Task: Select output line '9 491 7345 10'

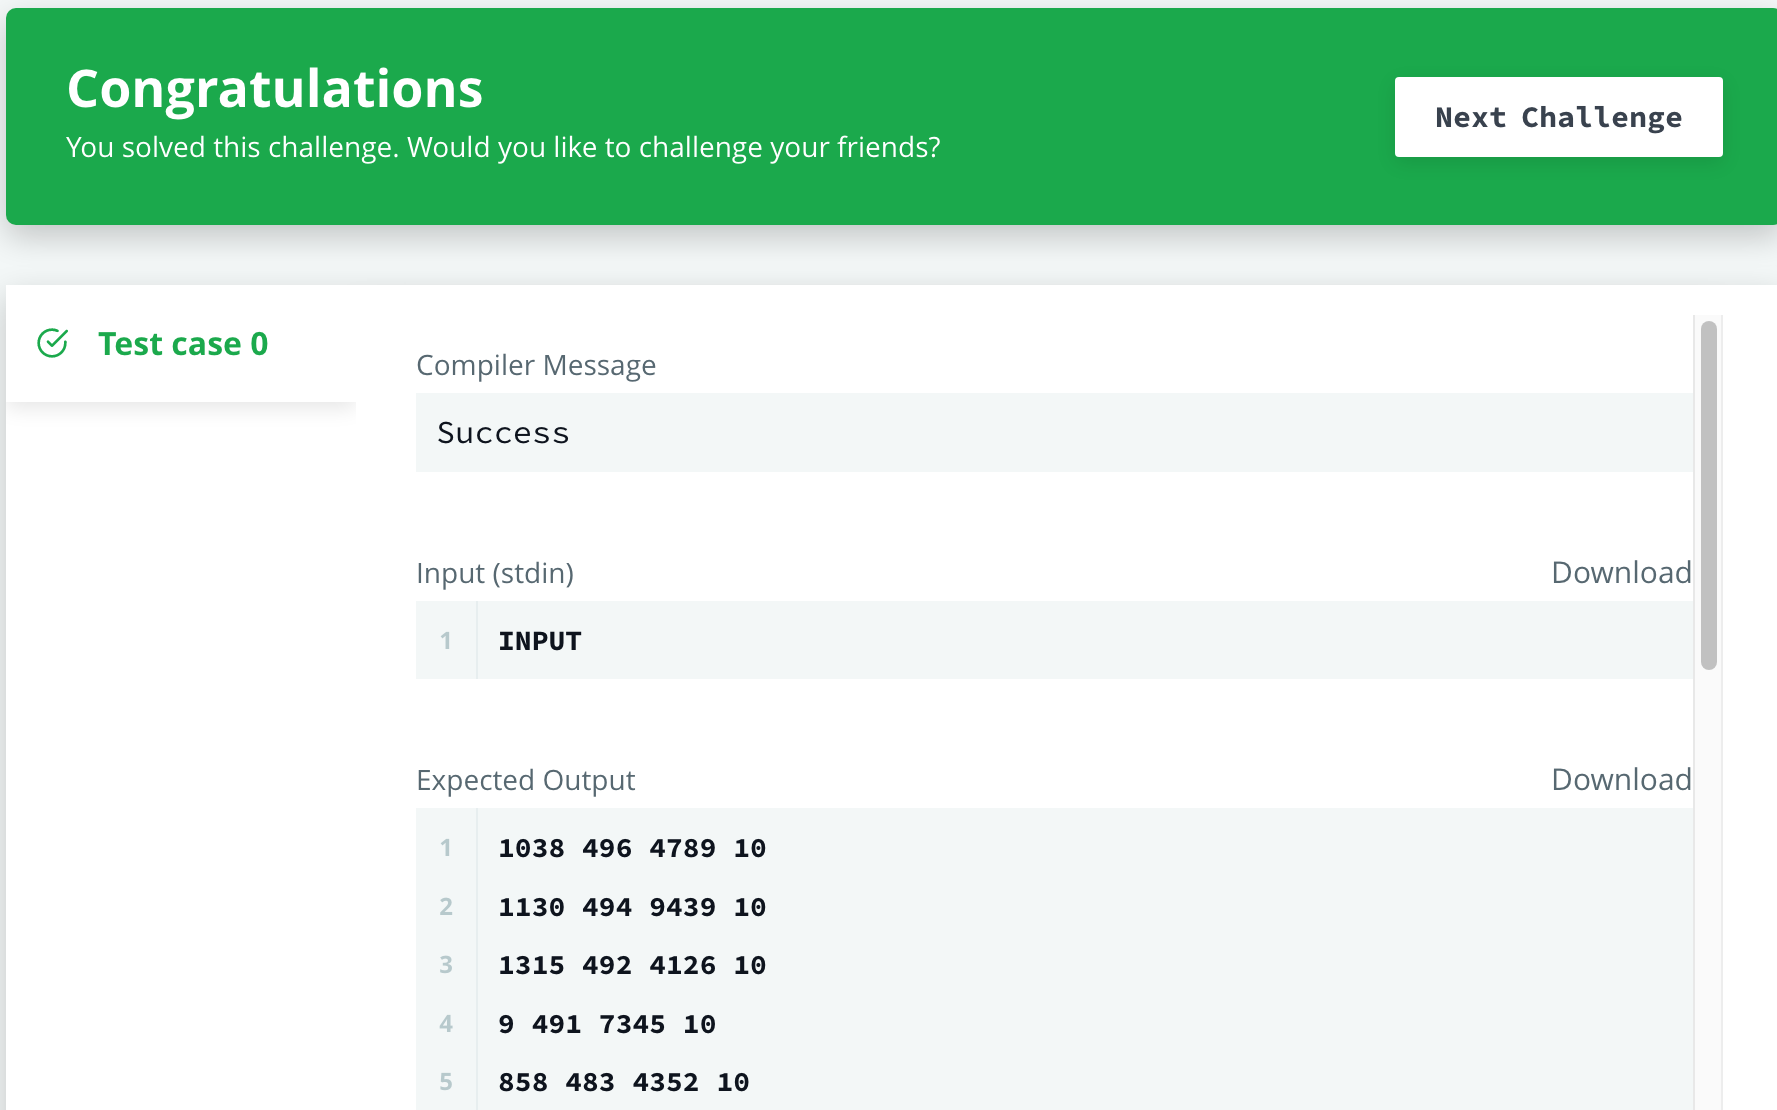Action: [x=607, y=1024]
